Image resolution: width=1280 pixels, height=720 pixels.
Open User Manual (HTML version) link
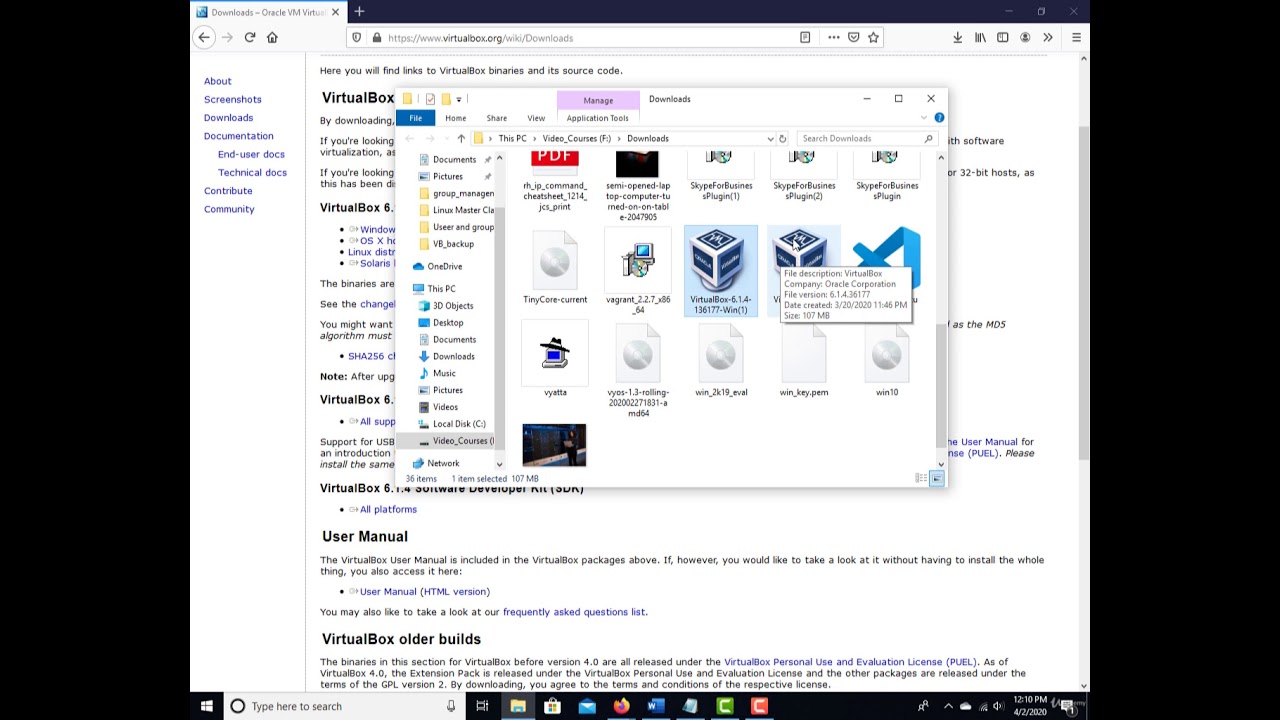[x=424, y=592]
